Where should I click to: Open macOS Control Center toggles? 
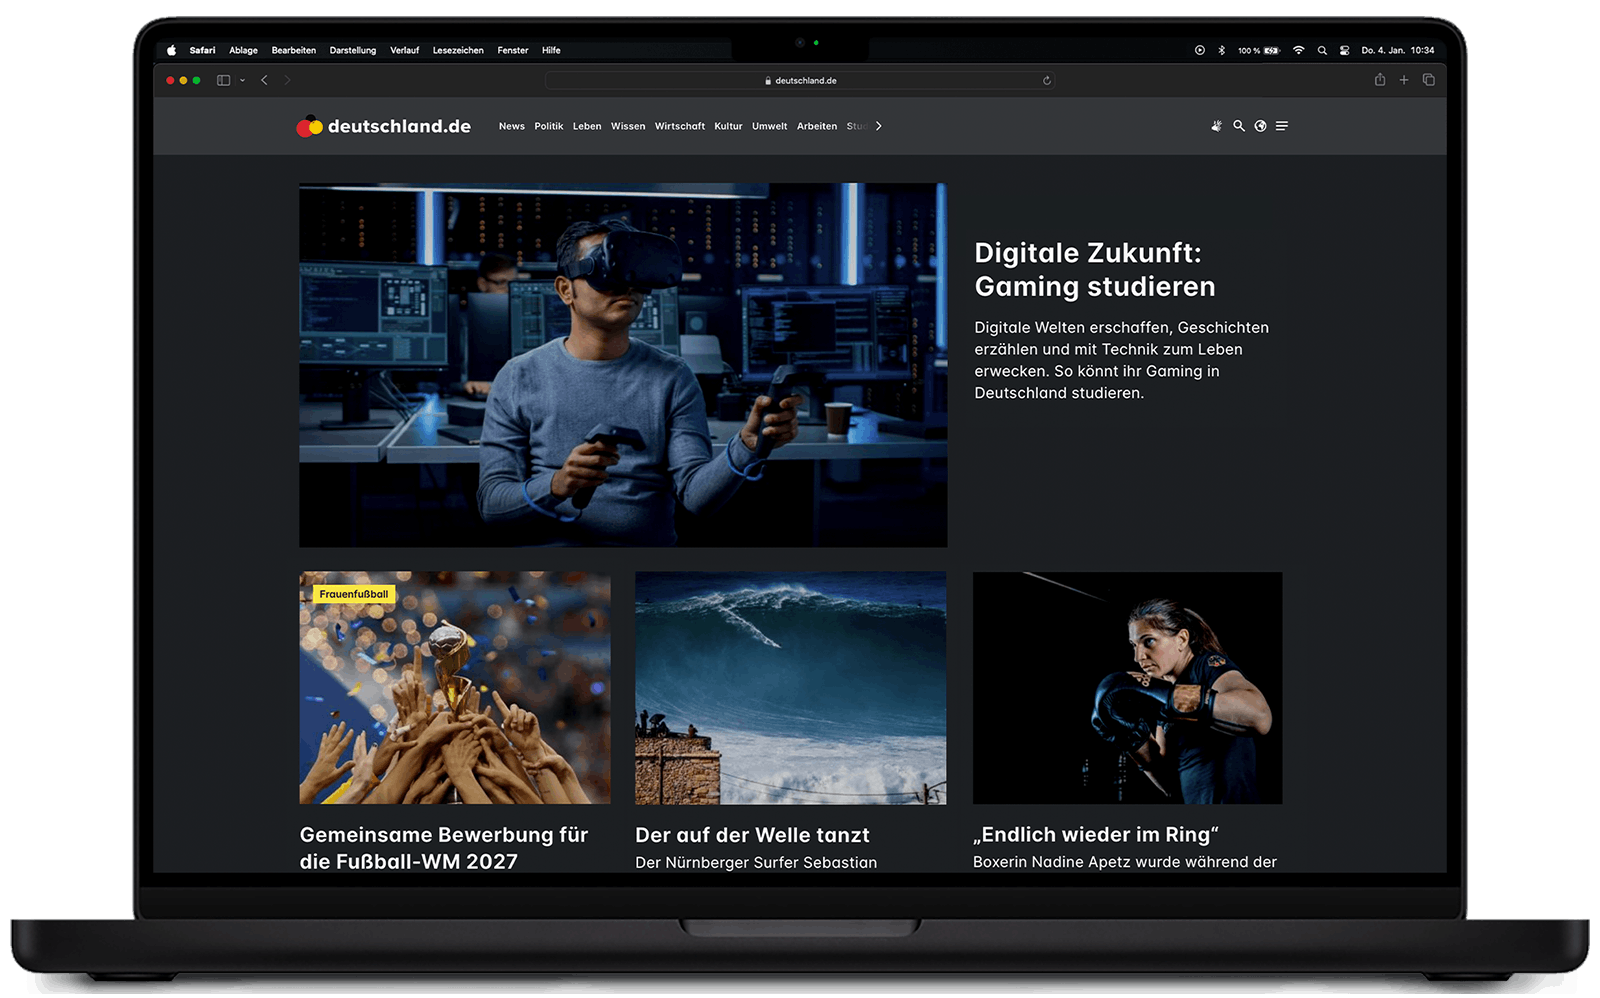(x=1345, y=50)
